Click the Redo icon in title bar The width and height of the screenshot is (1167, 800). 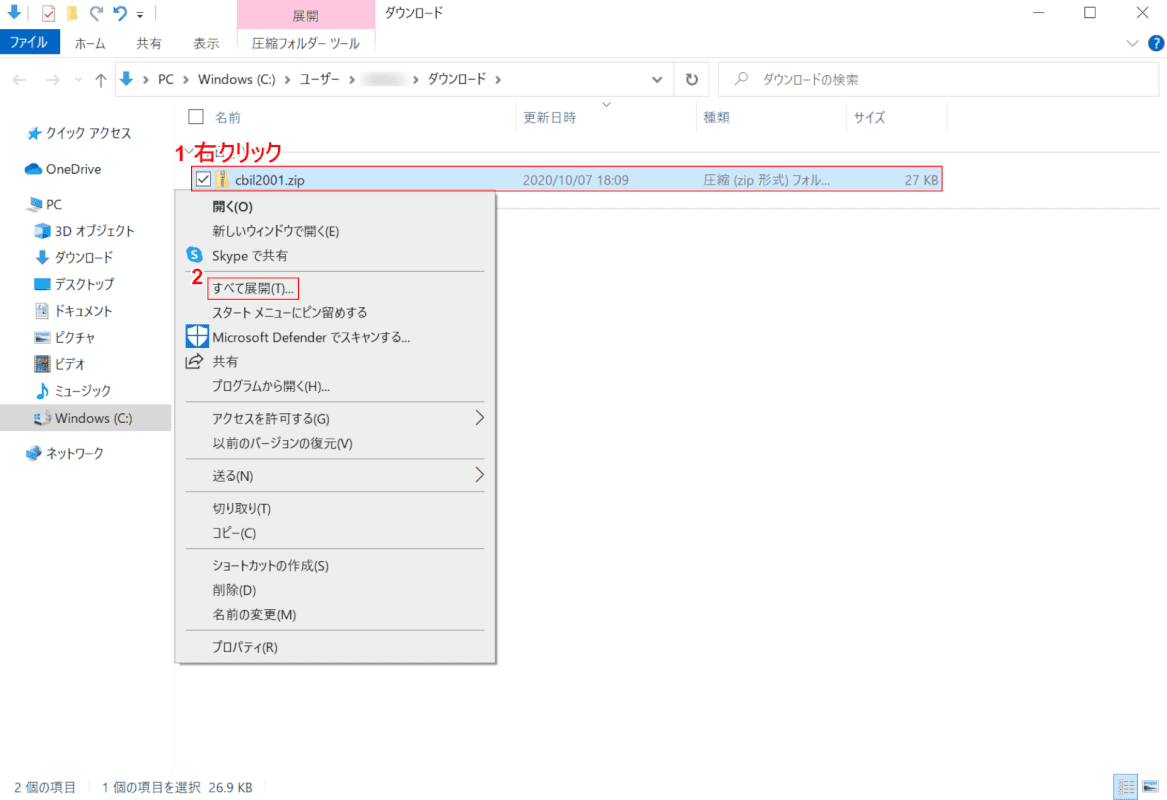(x=96, y=13)
